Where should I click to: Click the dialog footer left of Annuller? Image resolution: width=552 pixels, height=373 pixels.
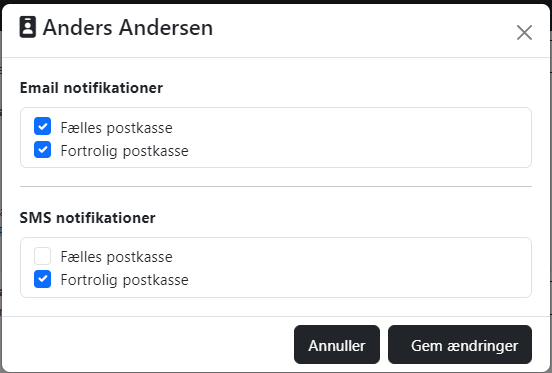pyautogui.click(x=148, y=345)
